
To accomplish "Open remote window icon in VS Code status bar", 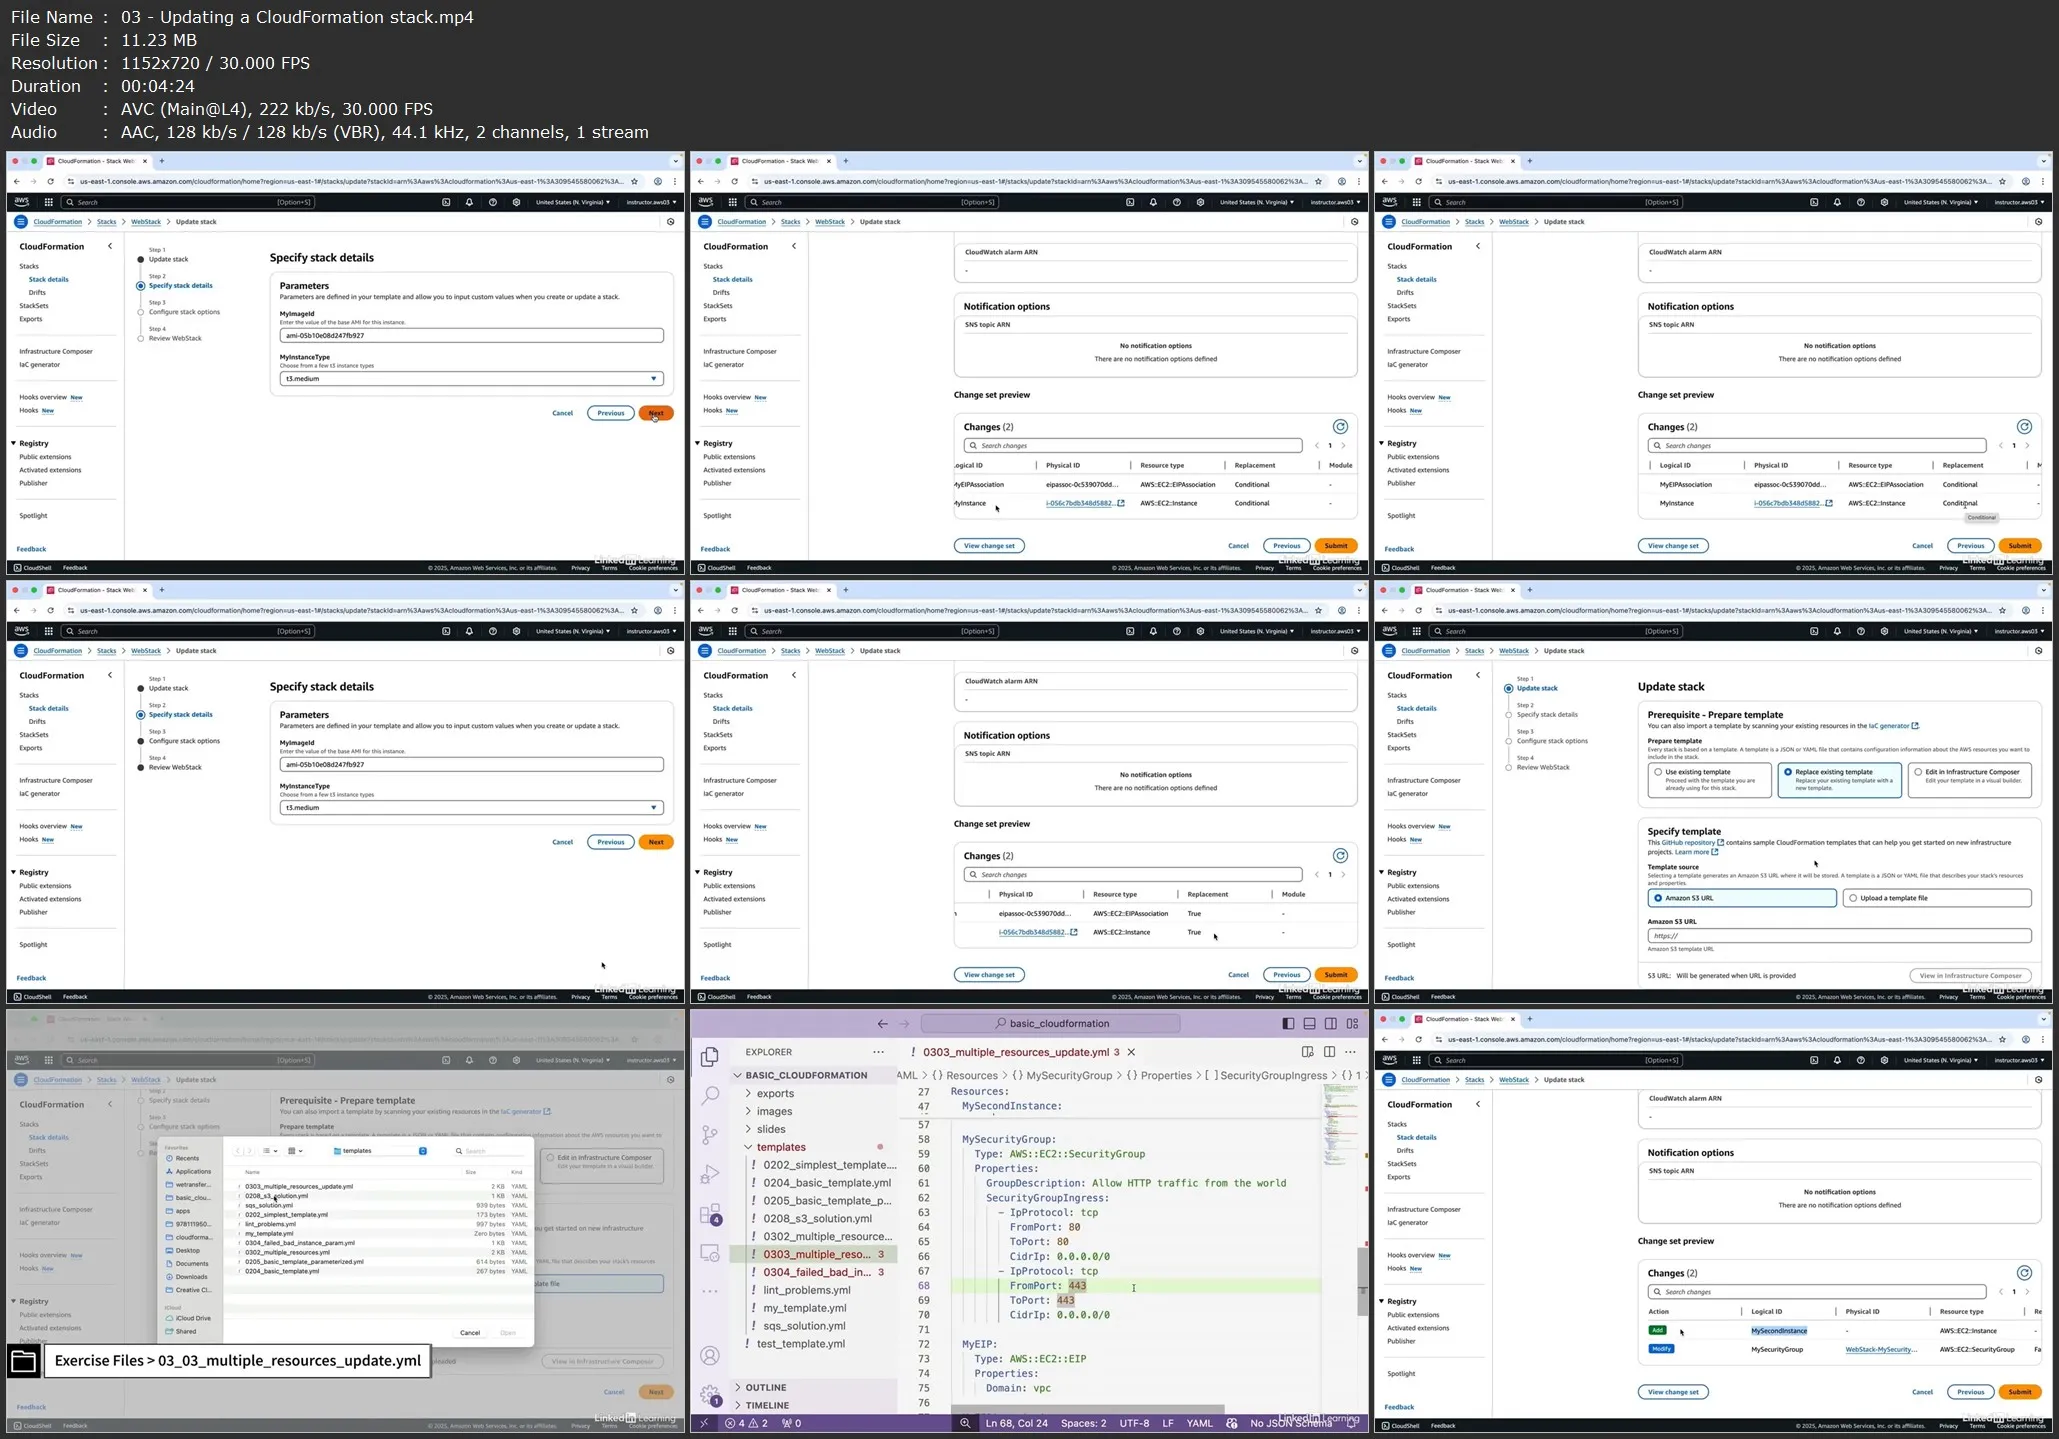I will [x=704, y=1423].
